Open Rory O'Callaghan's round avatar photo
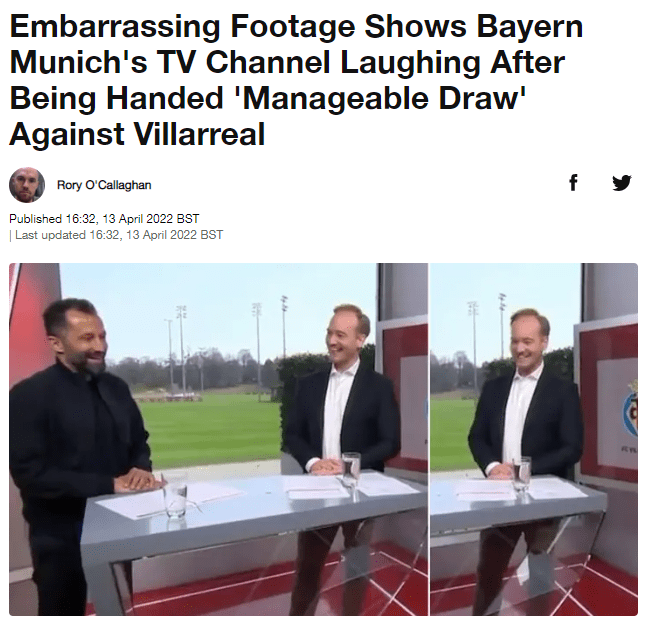 [x=27, y=185]
